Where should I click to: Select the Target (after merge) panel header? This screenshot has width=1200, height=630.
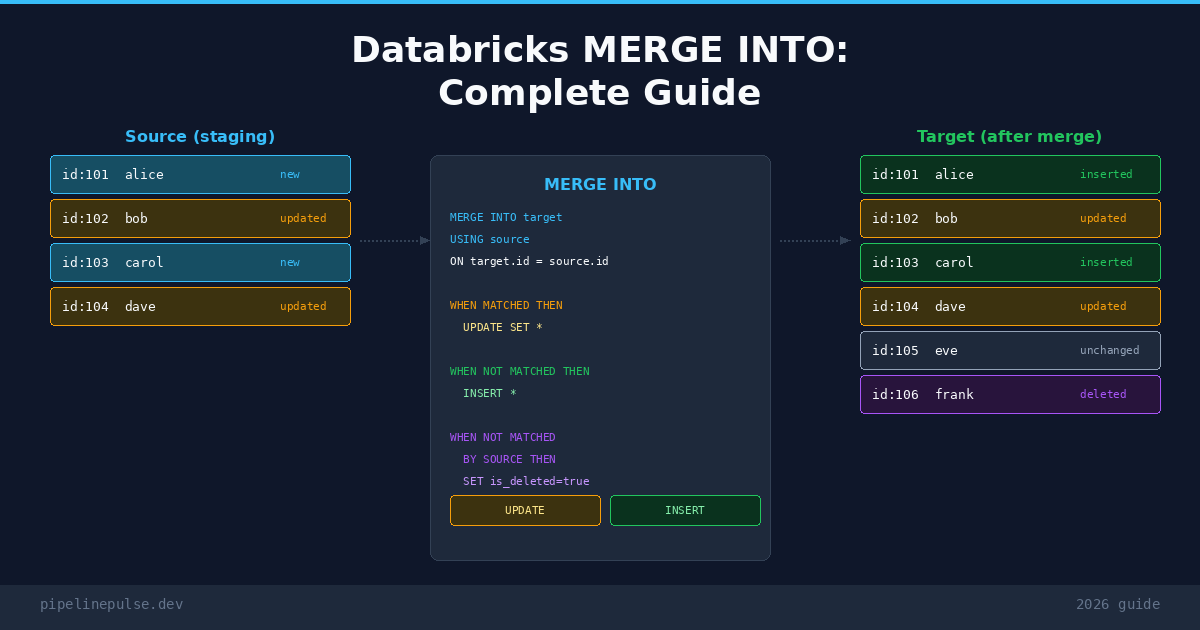click(x=1010, y=136)
